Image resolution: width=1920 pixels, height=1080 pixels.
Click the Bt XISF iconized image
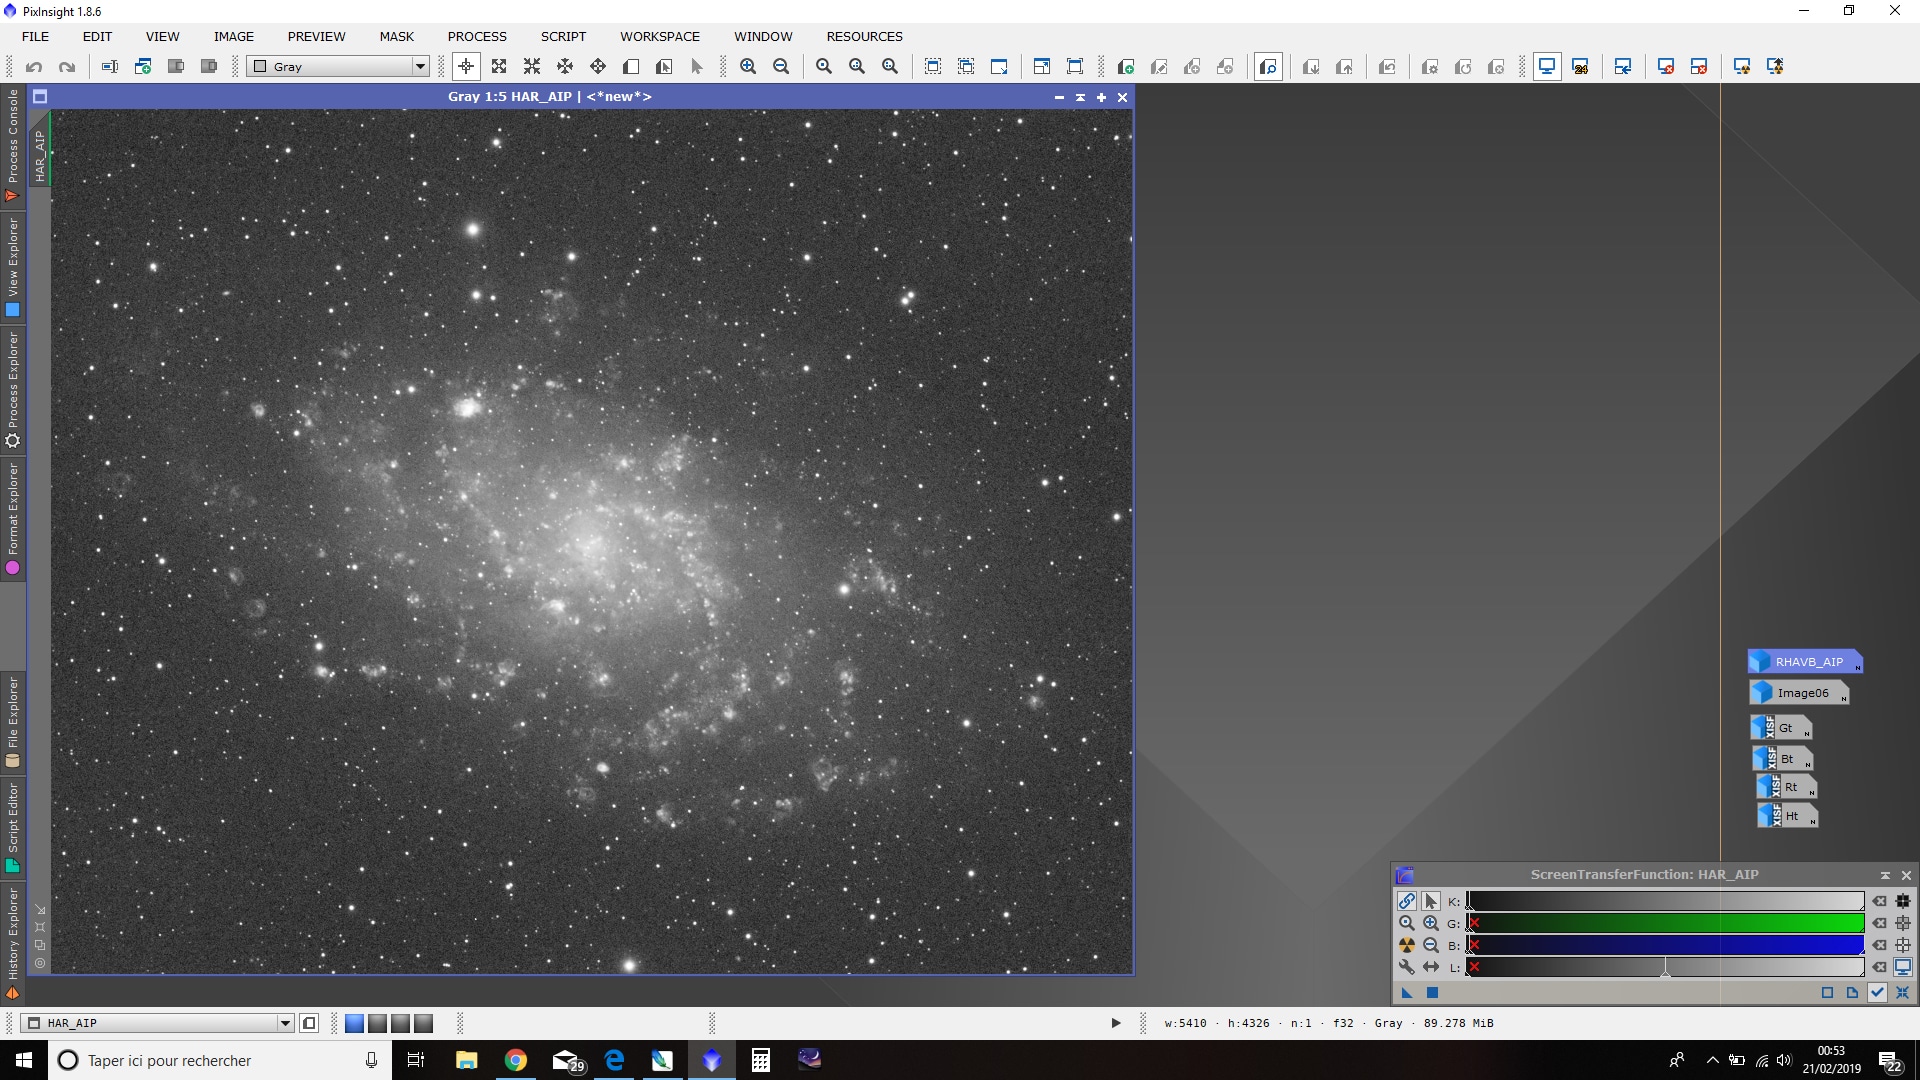tap(1783, 759)
